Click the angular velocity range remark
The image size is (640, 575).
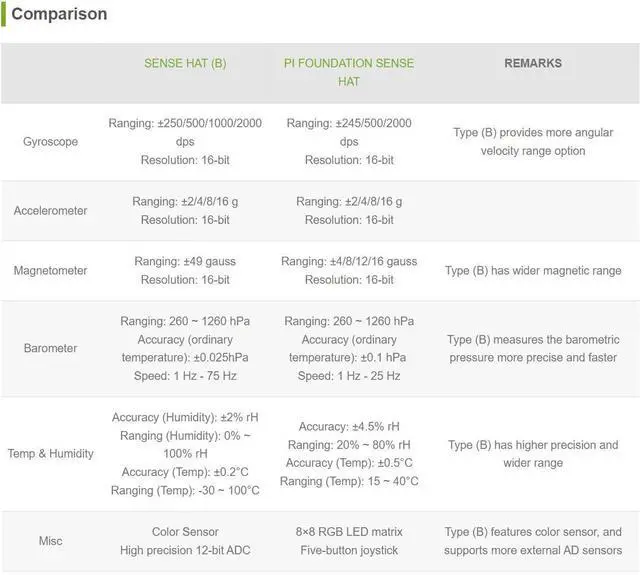pyautogui.click(x=533, y=142)
